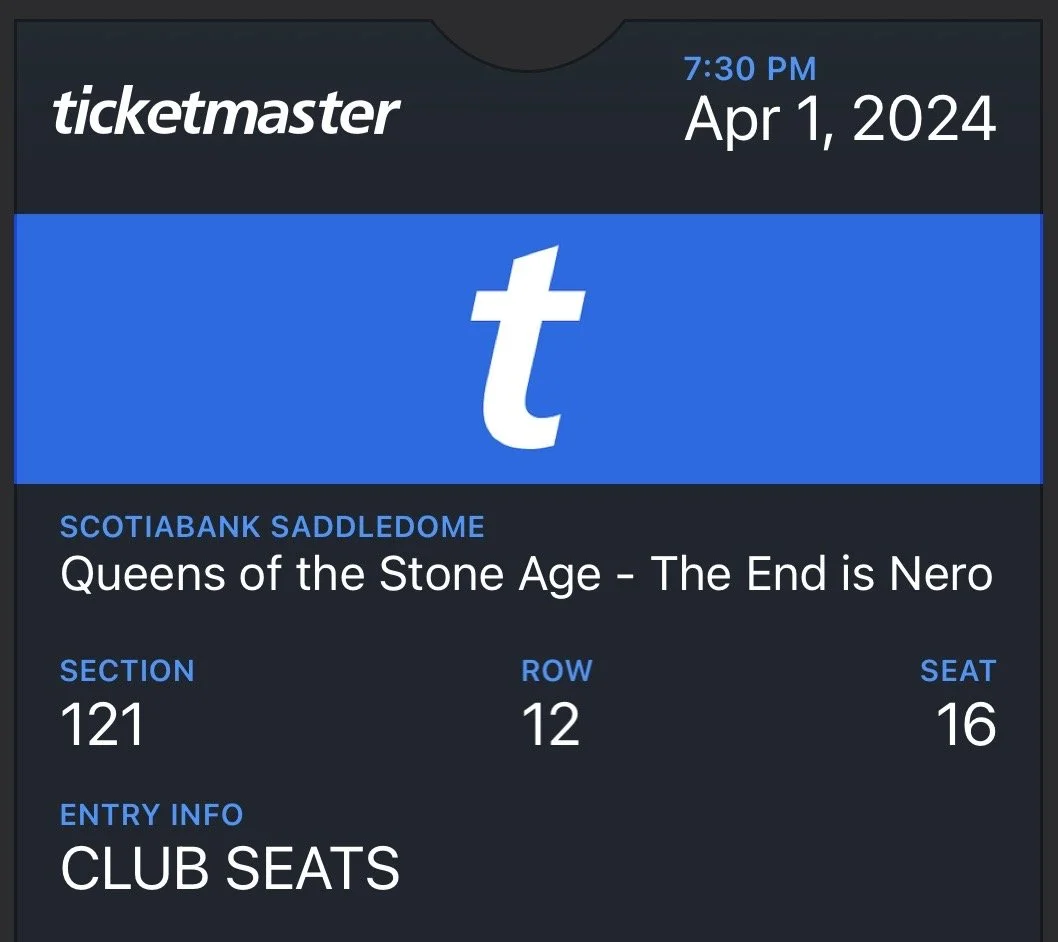The width and height of the screenshot is (1058, 942).
Task: Click the SCOTIABANK SADDLEDOME venue label
Action: 272,527
